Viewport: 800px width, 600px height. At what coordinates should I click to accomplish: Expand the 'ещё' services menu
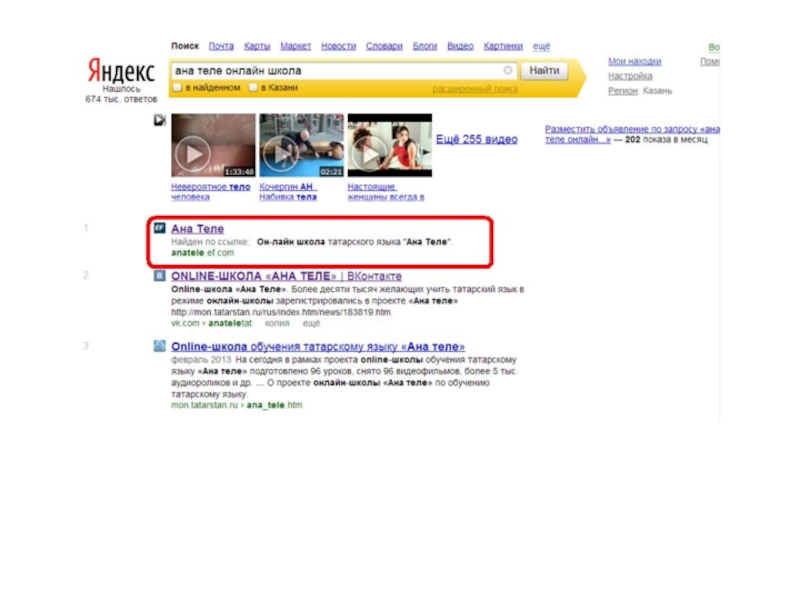point(541,46)
